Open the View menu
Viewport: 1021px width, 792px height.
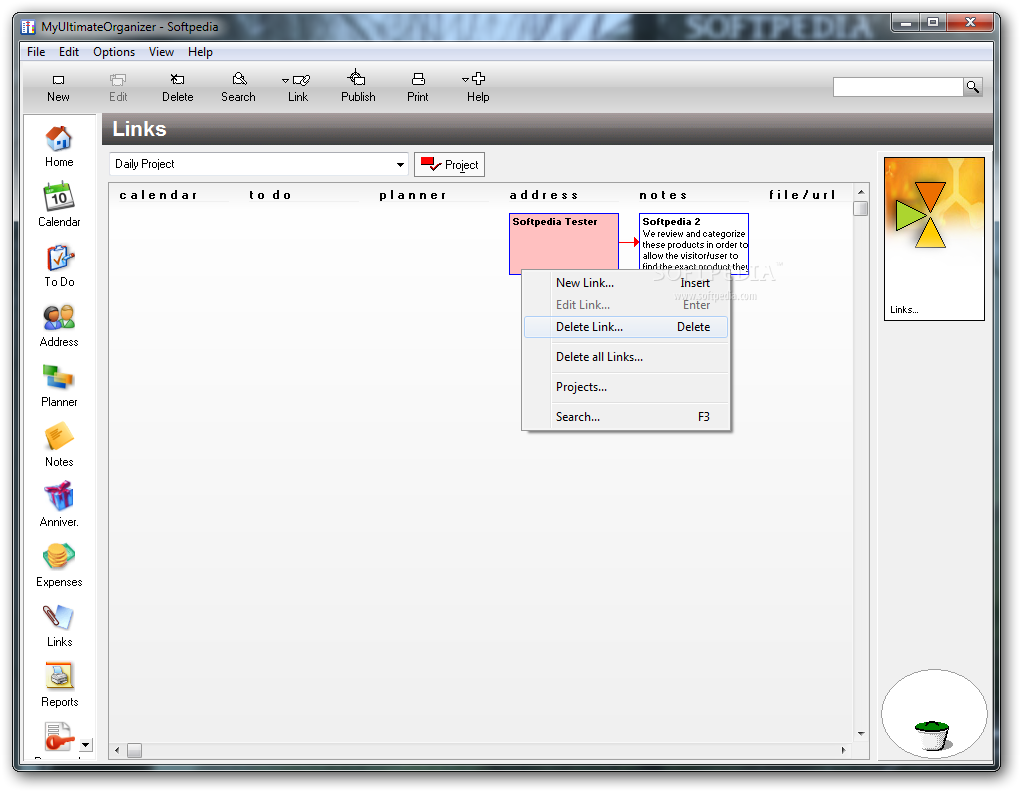pyautogui.click(x=161, y=52)
